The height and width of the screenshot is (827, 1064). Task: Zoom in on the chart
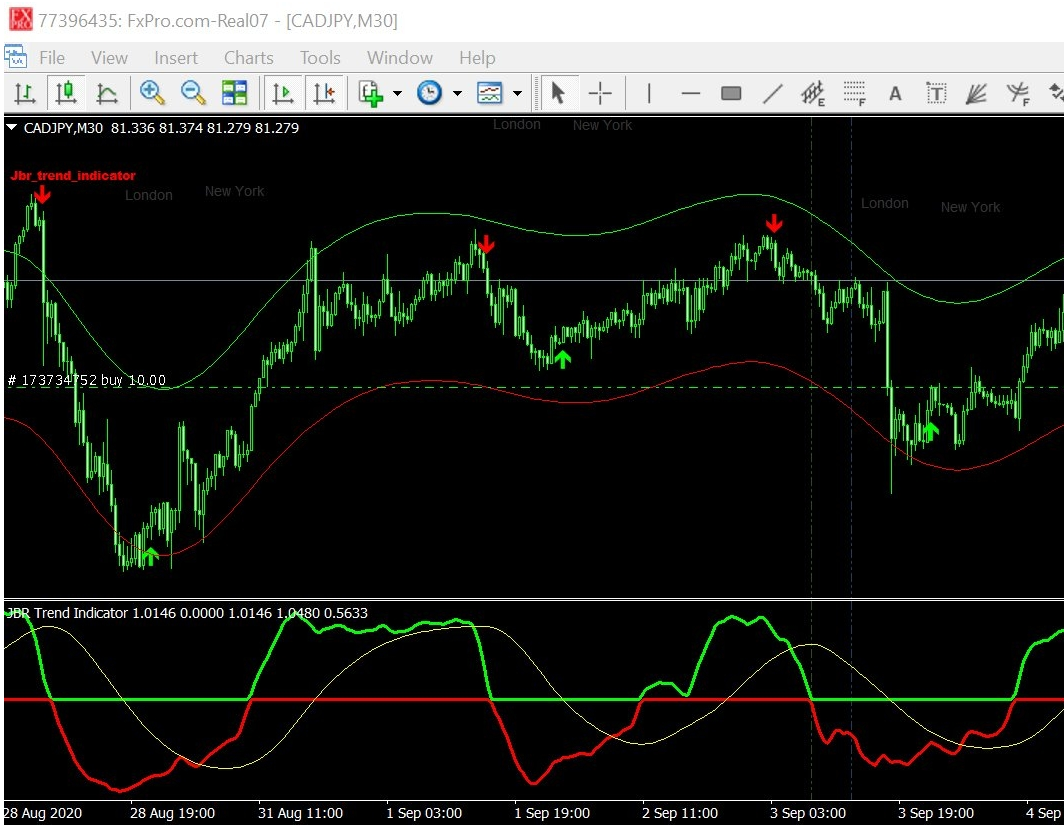[x=152, y=94]
